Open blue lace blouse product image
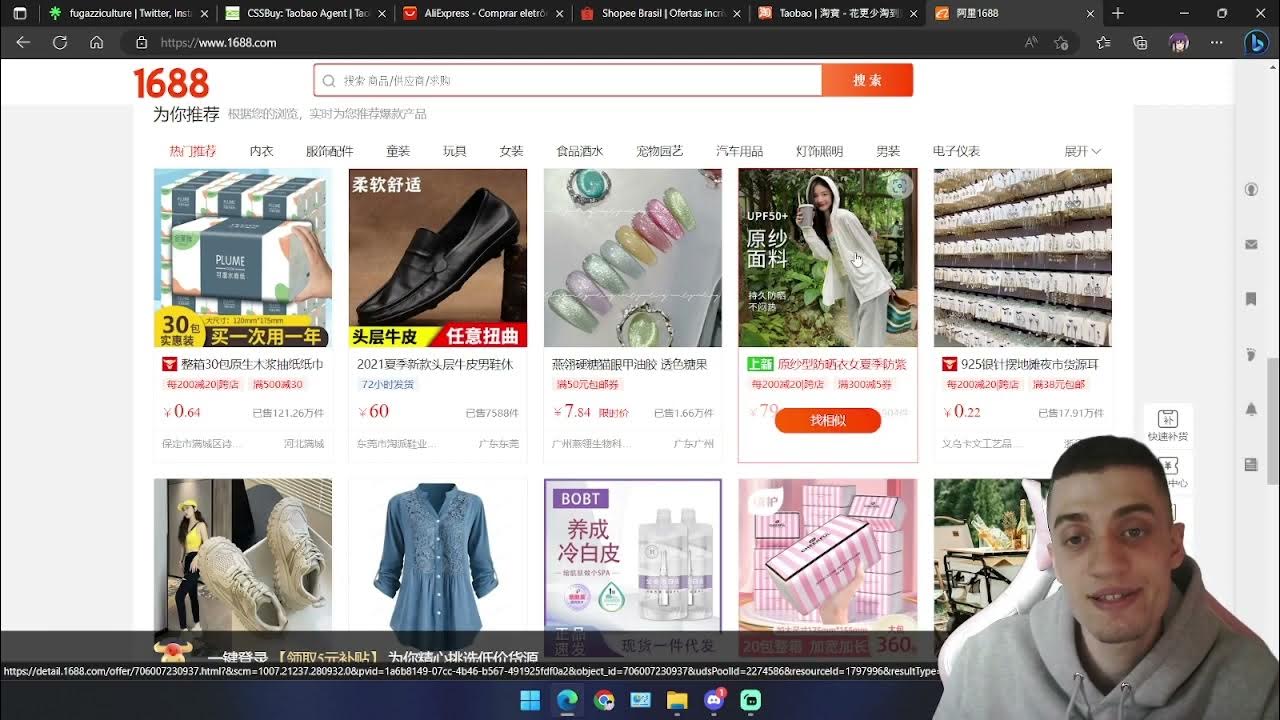 (x=437, y=567)
